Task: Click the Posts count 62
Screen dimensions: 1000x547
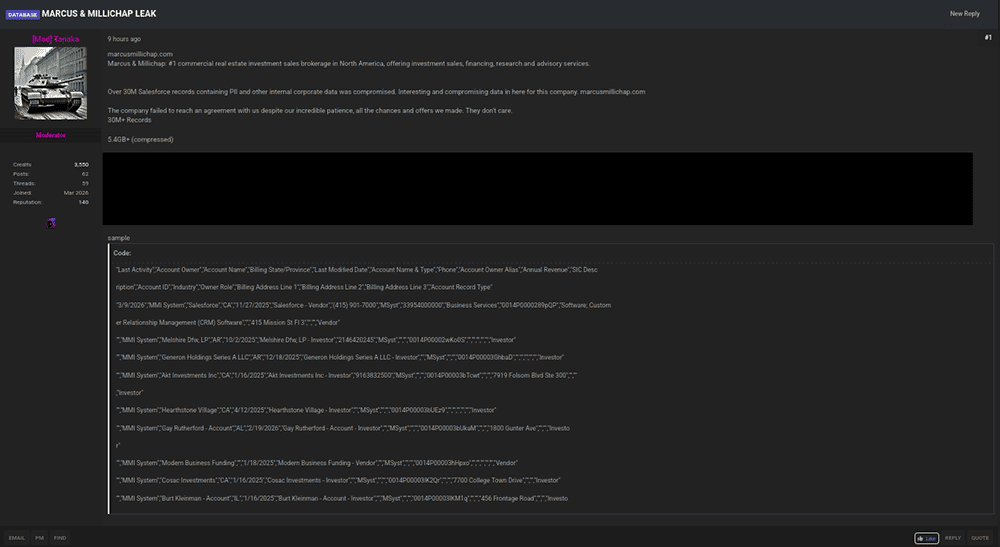Action: point(85,174)
